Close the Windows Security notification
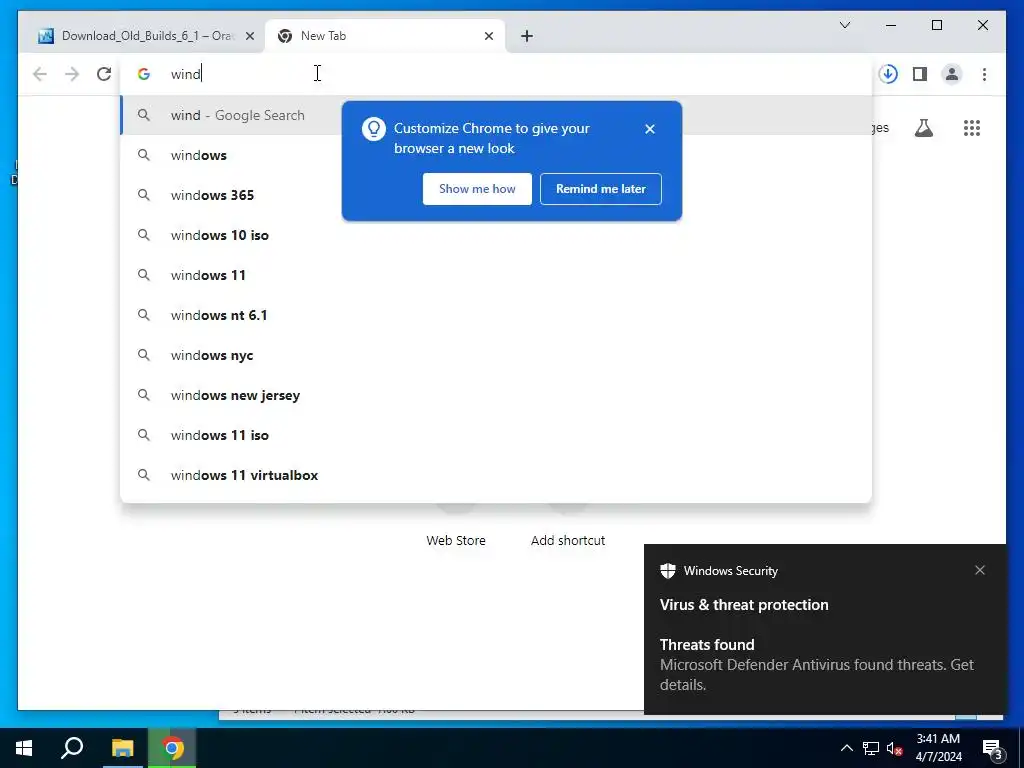The height and width of the screenshot is (768, 1024). click(980, 570)
